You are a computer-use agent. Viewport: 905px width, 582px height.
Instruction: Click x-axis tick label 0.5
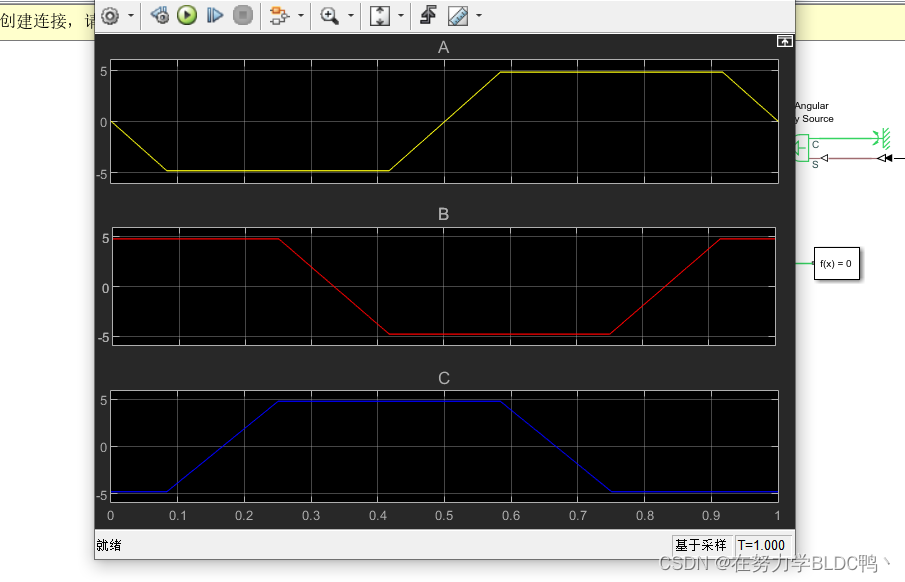click(x=444, y=516)
